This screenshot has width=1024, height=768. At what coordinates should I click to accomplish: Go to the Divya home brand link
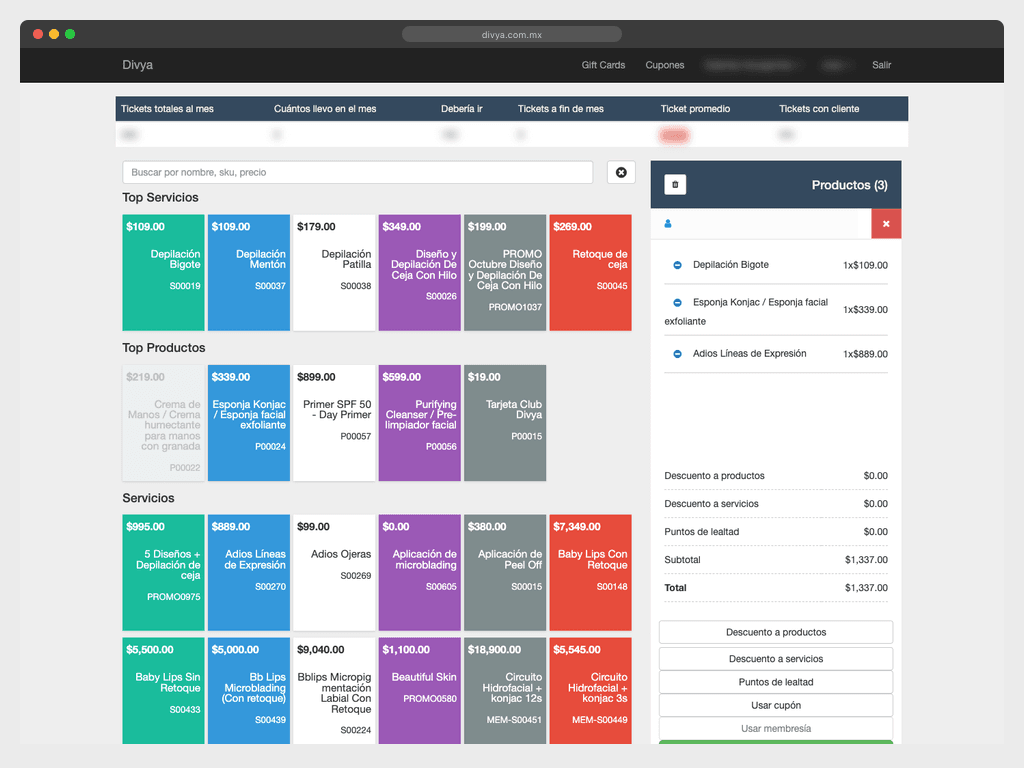(x=137, y=65)
